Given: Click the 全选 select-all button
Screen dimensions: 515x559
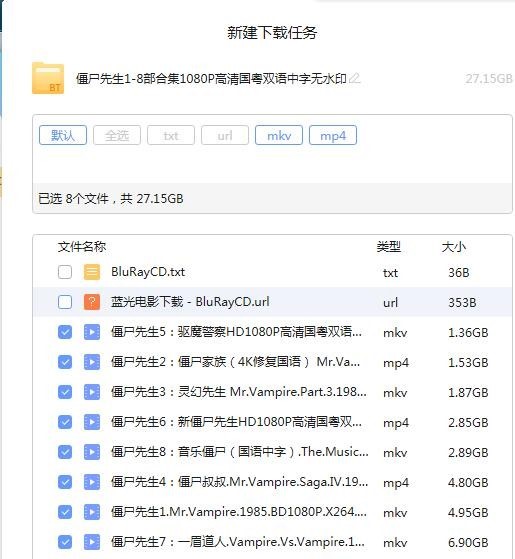Looking at the screenshot, I should 117,135.
